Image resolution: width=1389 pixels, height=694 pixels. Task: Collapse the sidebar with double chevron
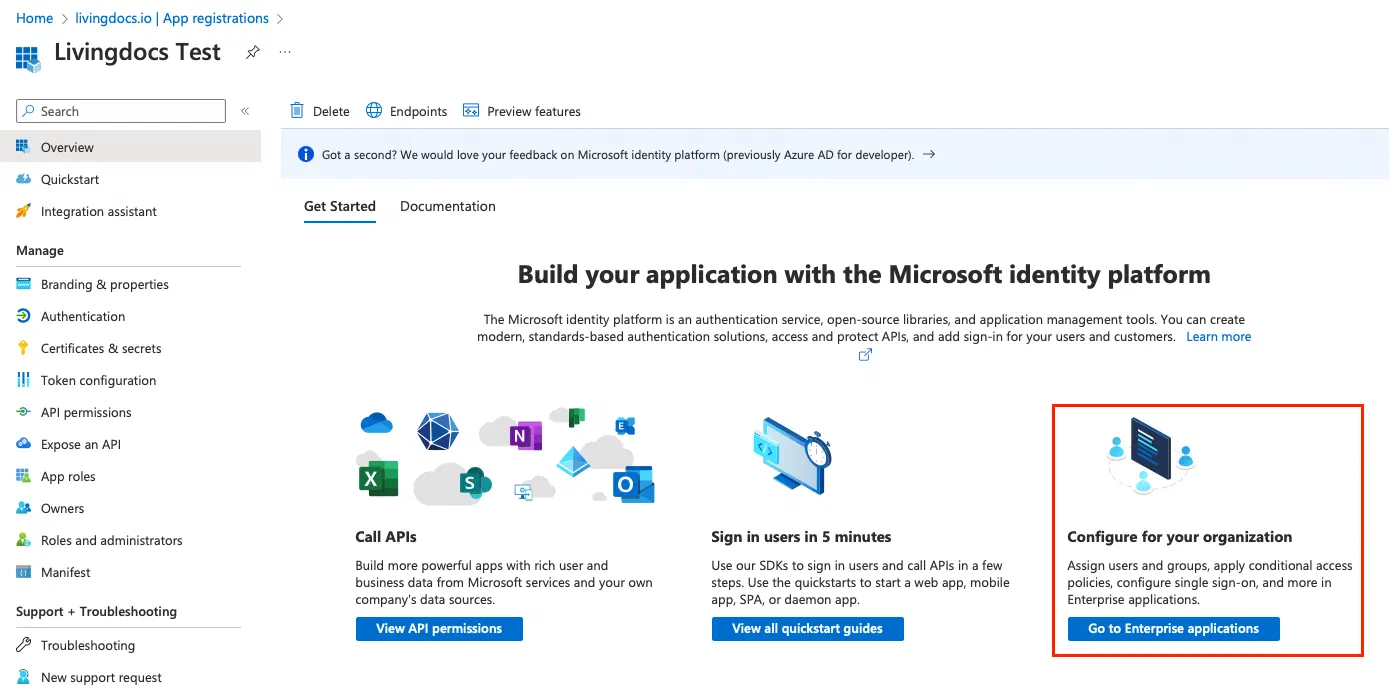(x=245, y=111)
